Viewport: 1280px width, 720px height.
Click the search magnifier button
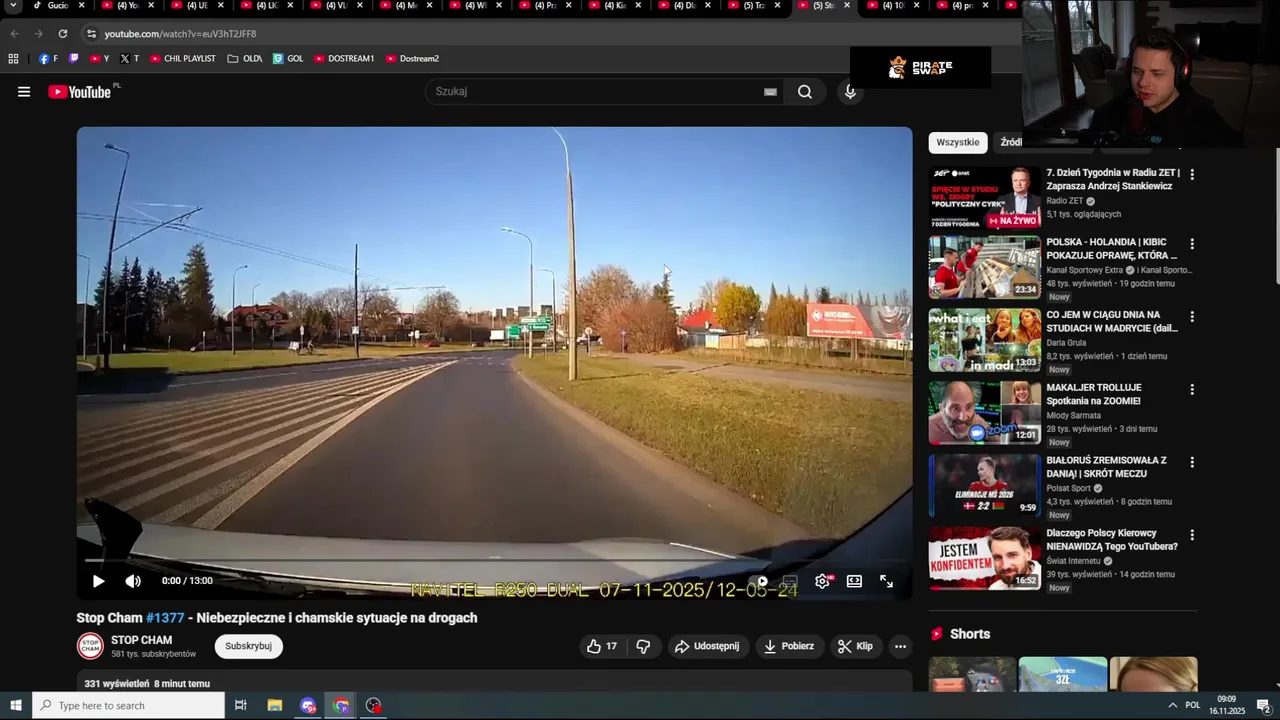tap(805, 92)
